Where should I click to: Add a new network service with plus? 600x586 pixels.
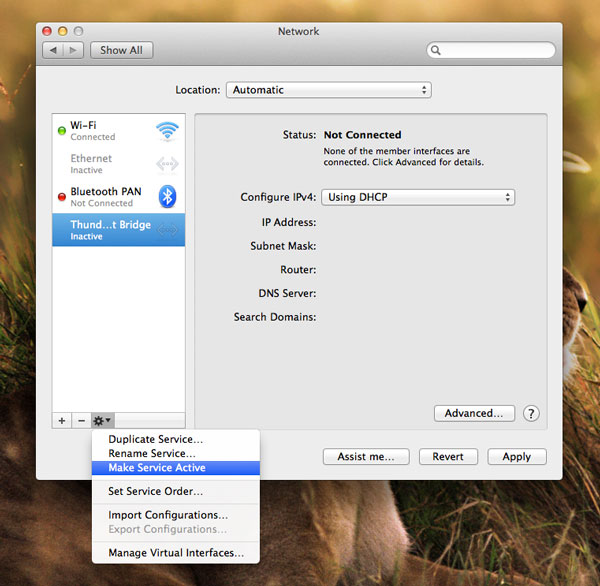[x=62, y=421]
